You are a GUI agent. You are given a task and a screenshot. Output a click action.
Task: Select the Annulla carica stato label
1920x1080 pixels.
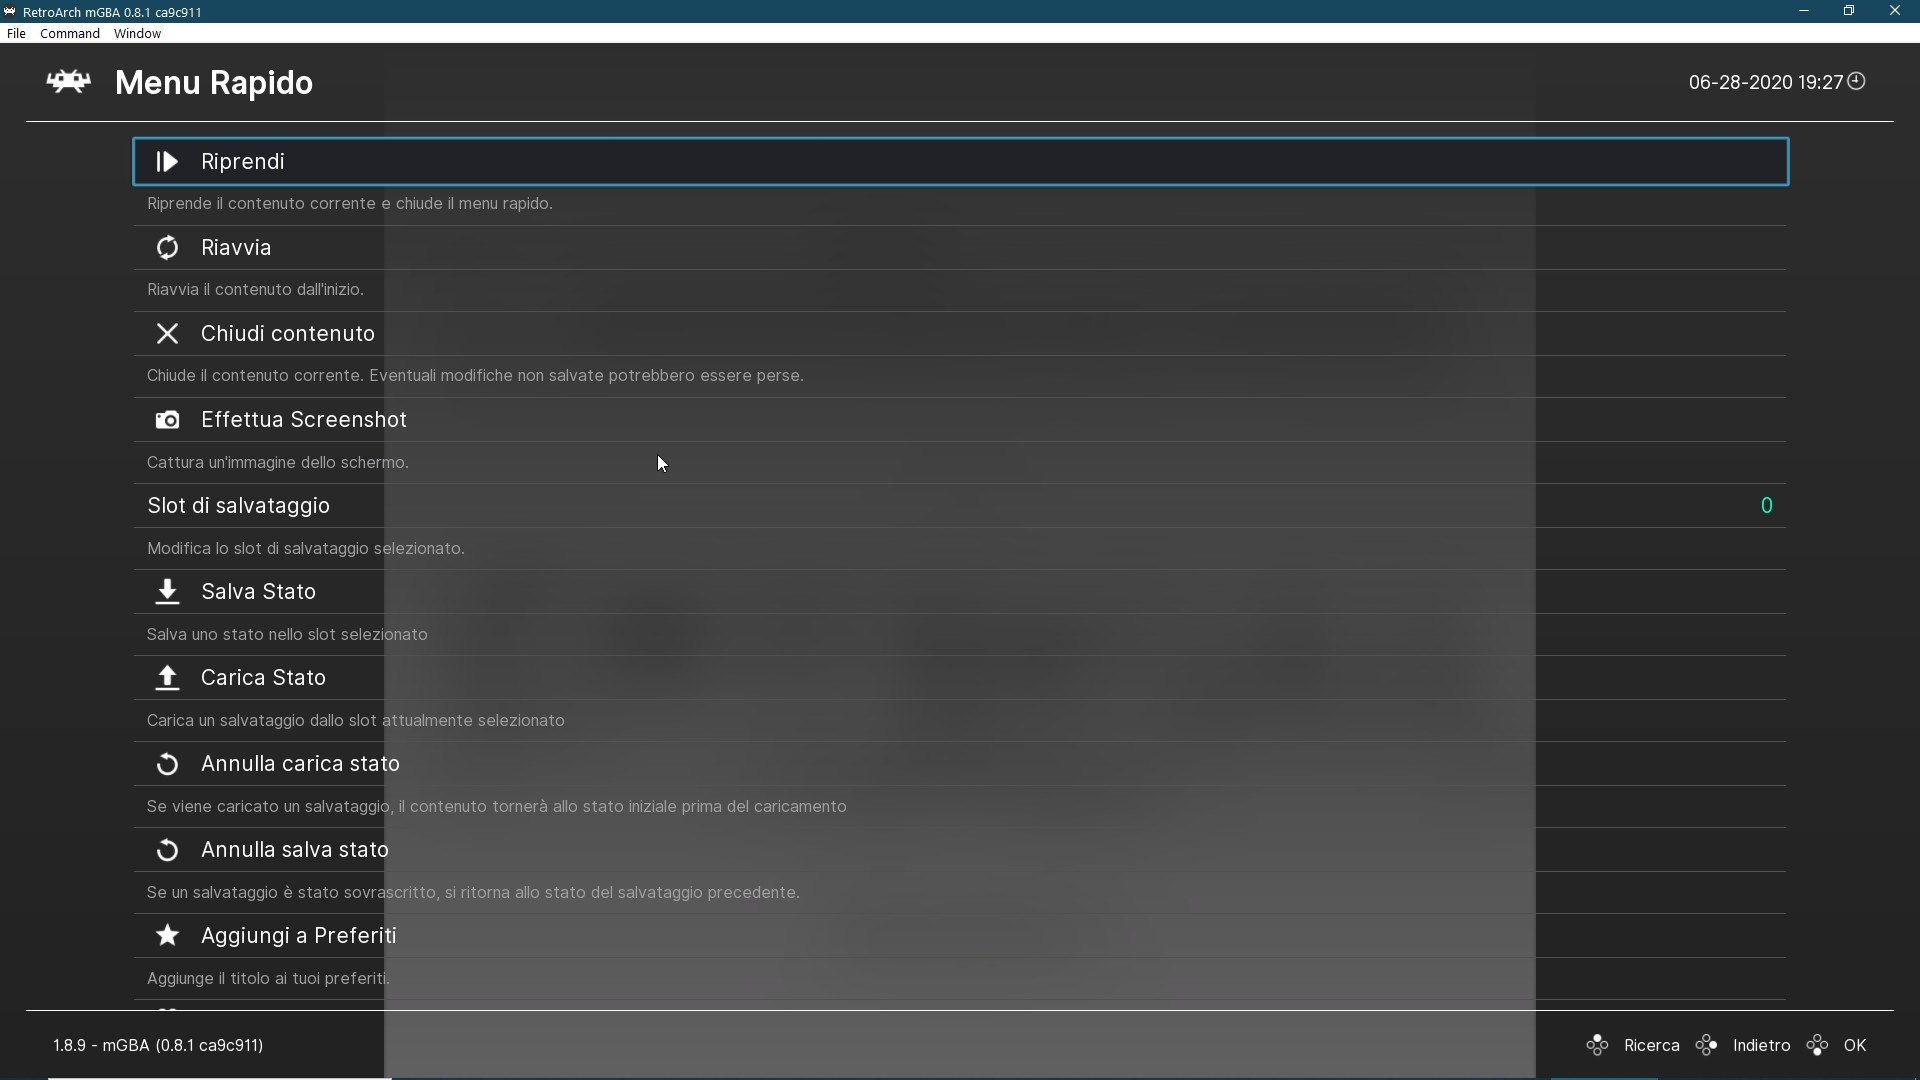(x=301, y=764)
